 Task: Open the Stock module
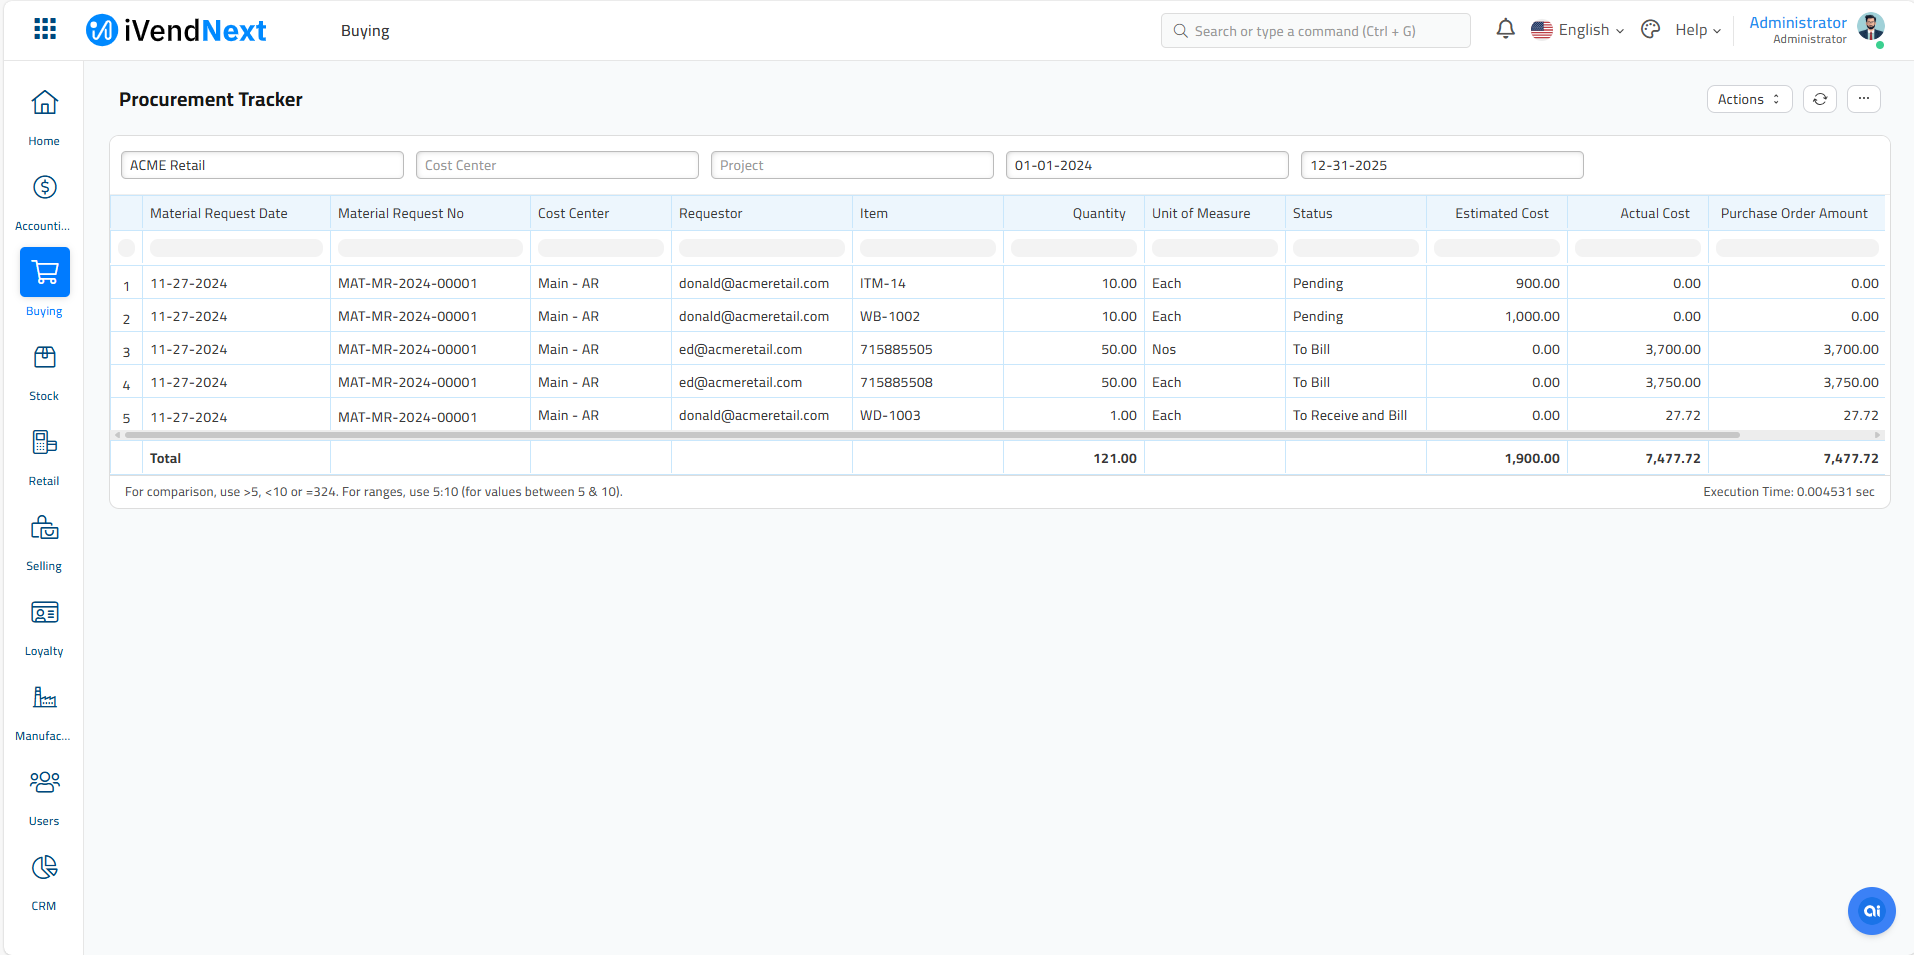(44, 371)
